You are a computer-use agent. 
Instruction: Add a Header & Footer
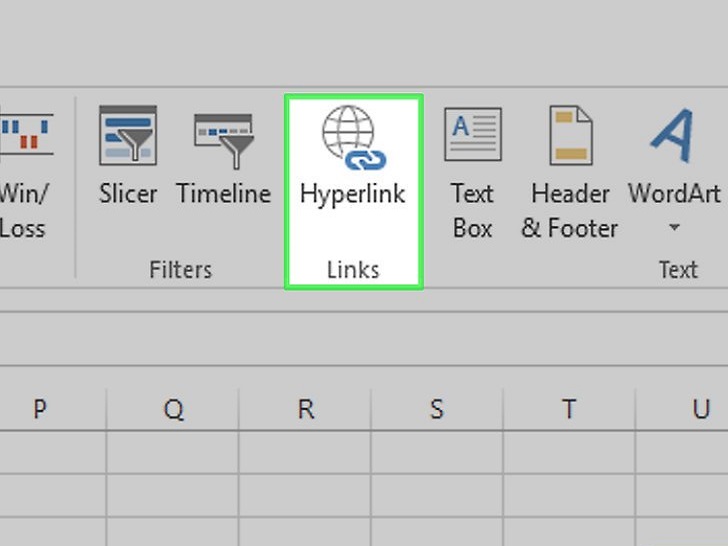(x=570, y=172)
